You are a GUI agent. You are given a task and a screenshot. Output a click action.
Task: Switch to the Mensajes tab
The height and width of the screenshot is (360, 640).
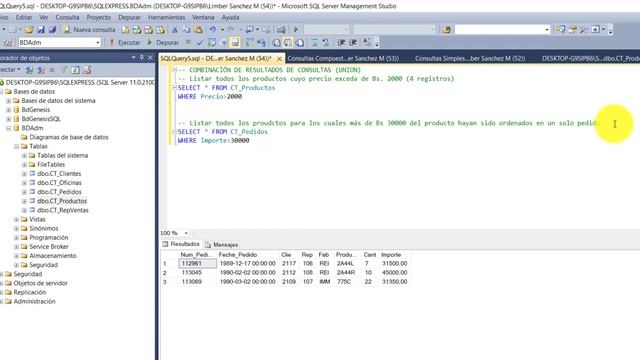[x=222, y=244]
